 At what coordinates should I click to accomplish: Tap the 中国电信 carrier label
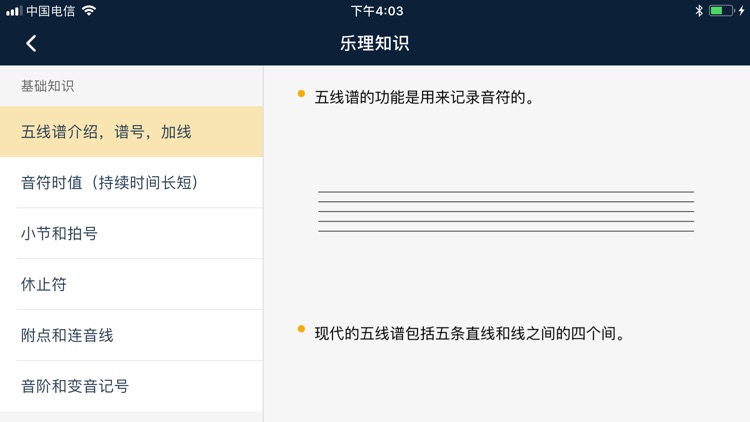tap(51, 11)
